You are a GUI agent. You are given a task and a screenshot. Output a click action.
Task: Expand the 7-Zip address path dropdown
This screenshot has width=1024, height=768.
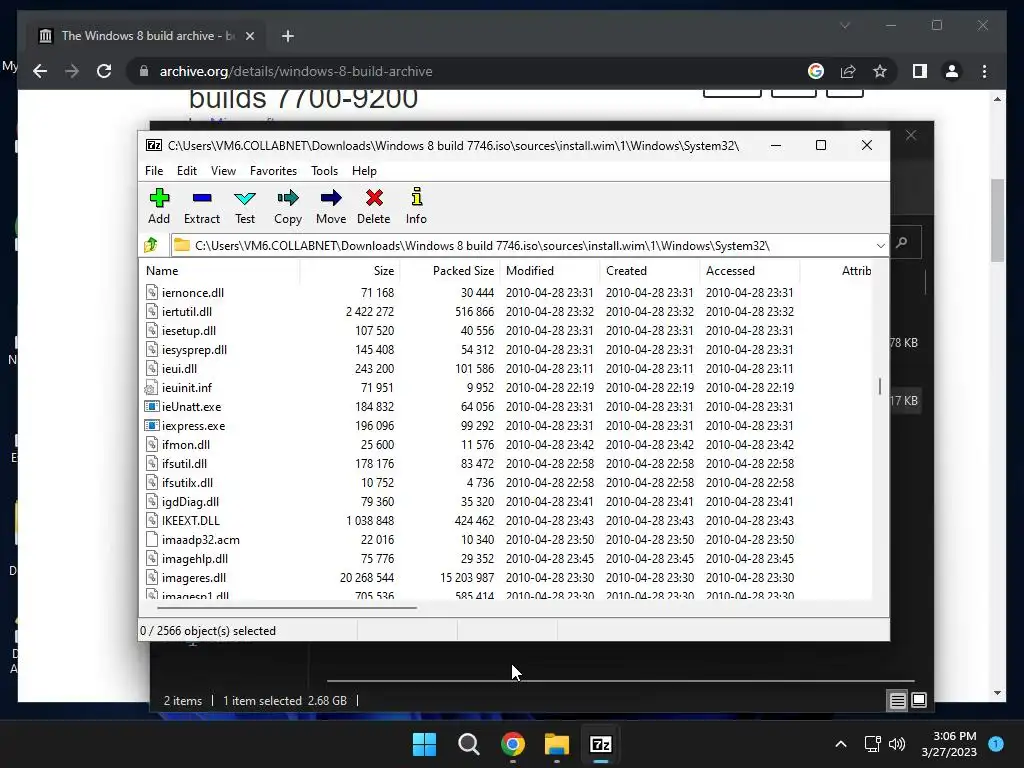(x=880, y=246)
